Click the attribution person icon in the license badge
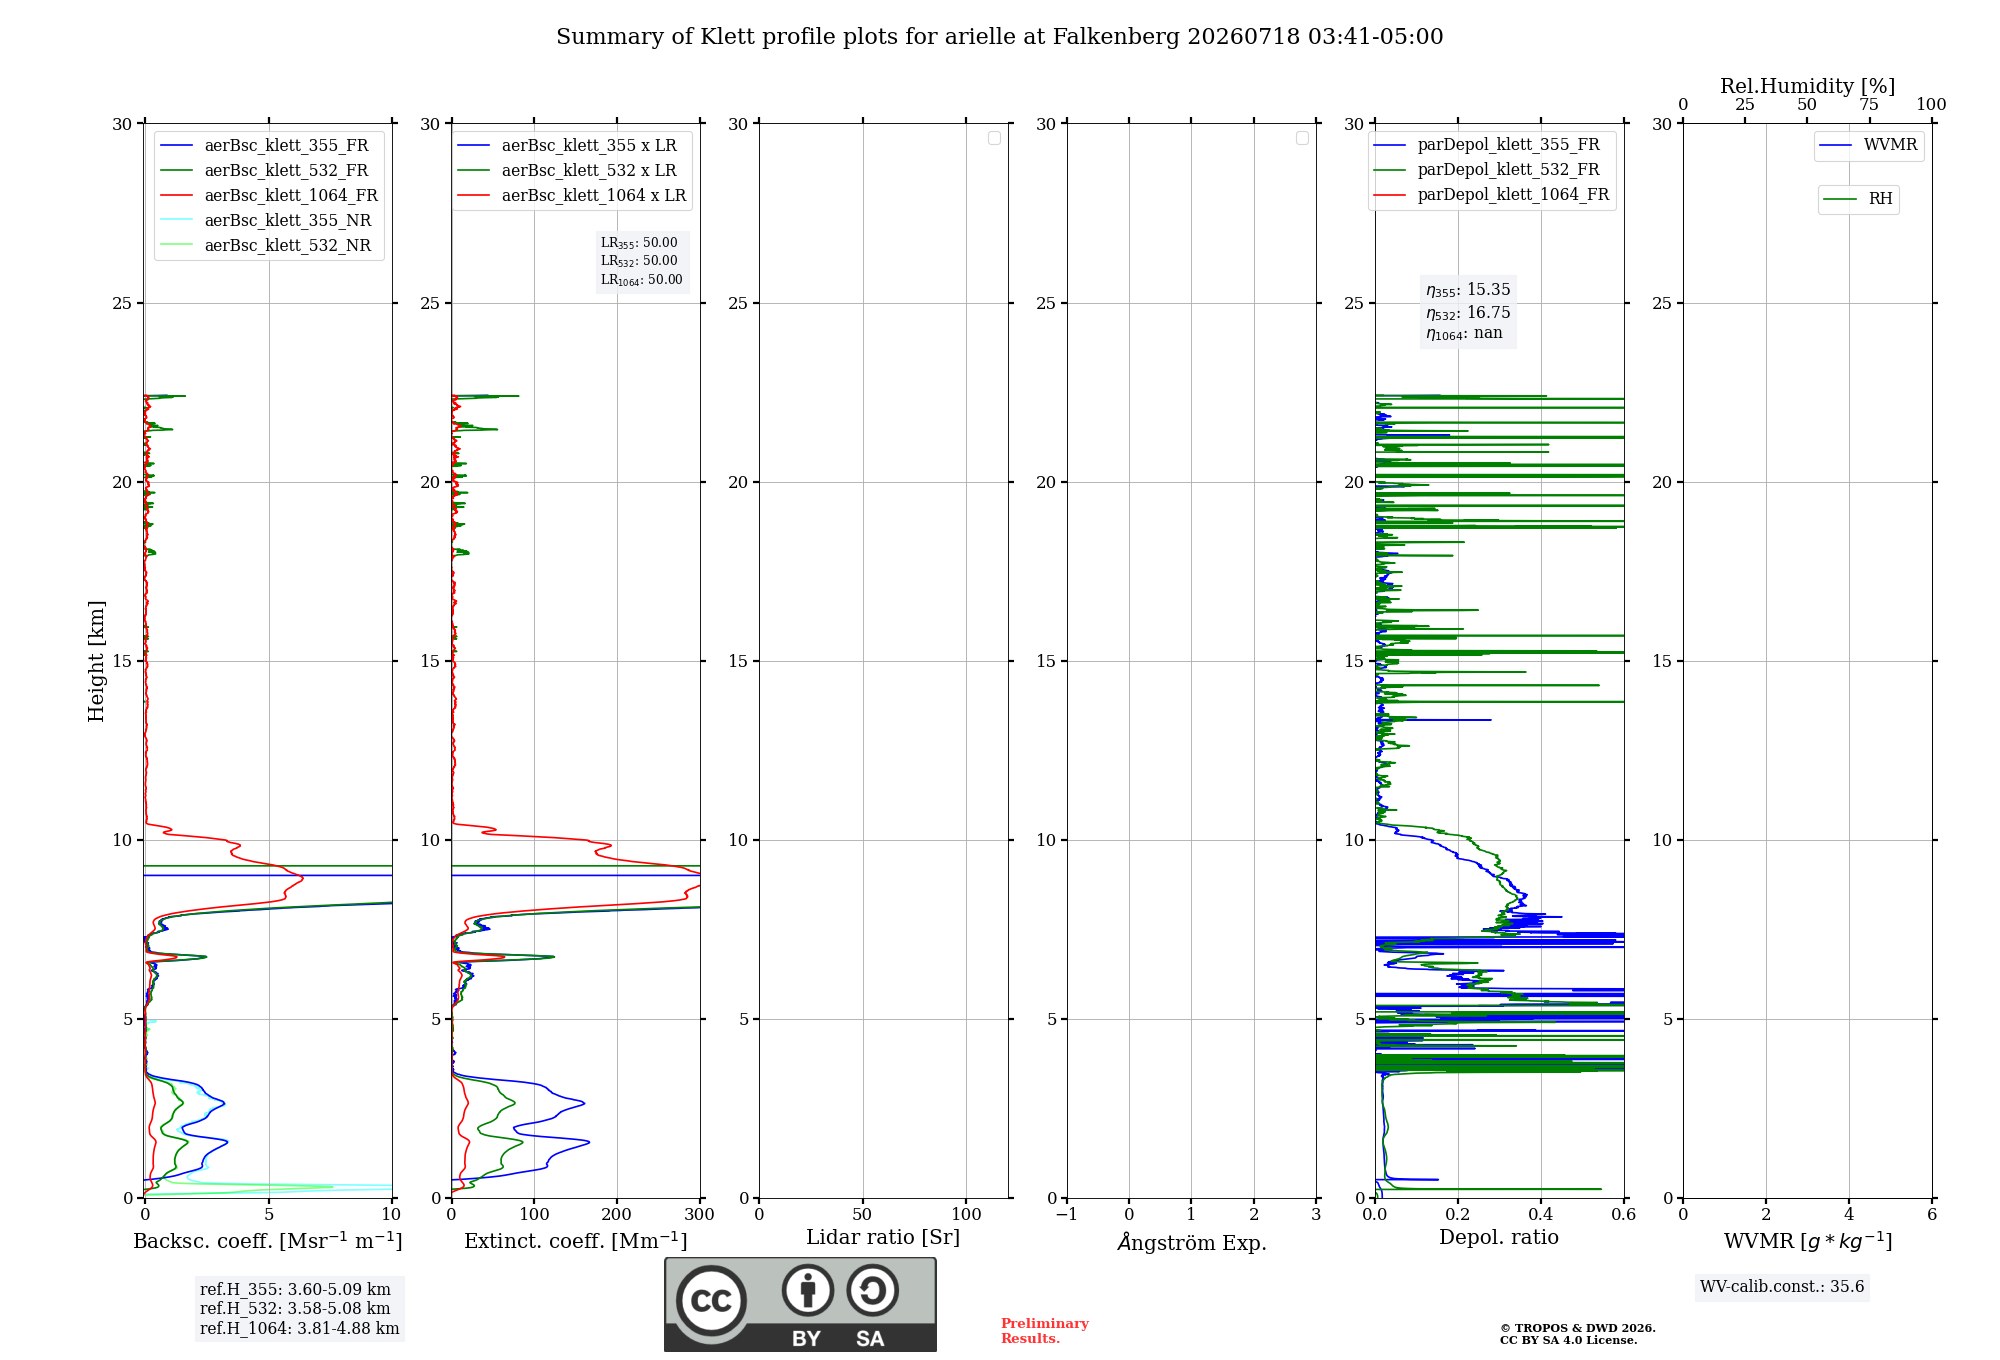 808,1290
